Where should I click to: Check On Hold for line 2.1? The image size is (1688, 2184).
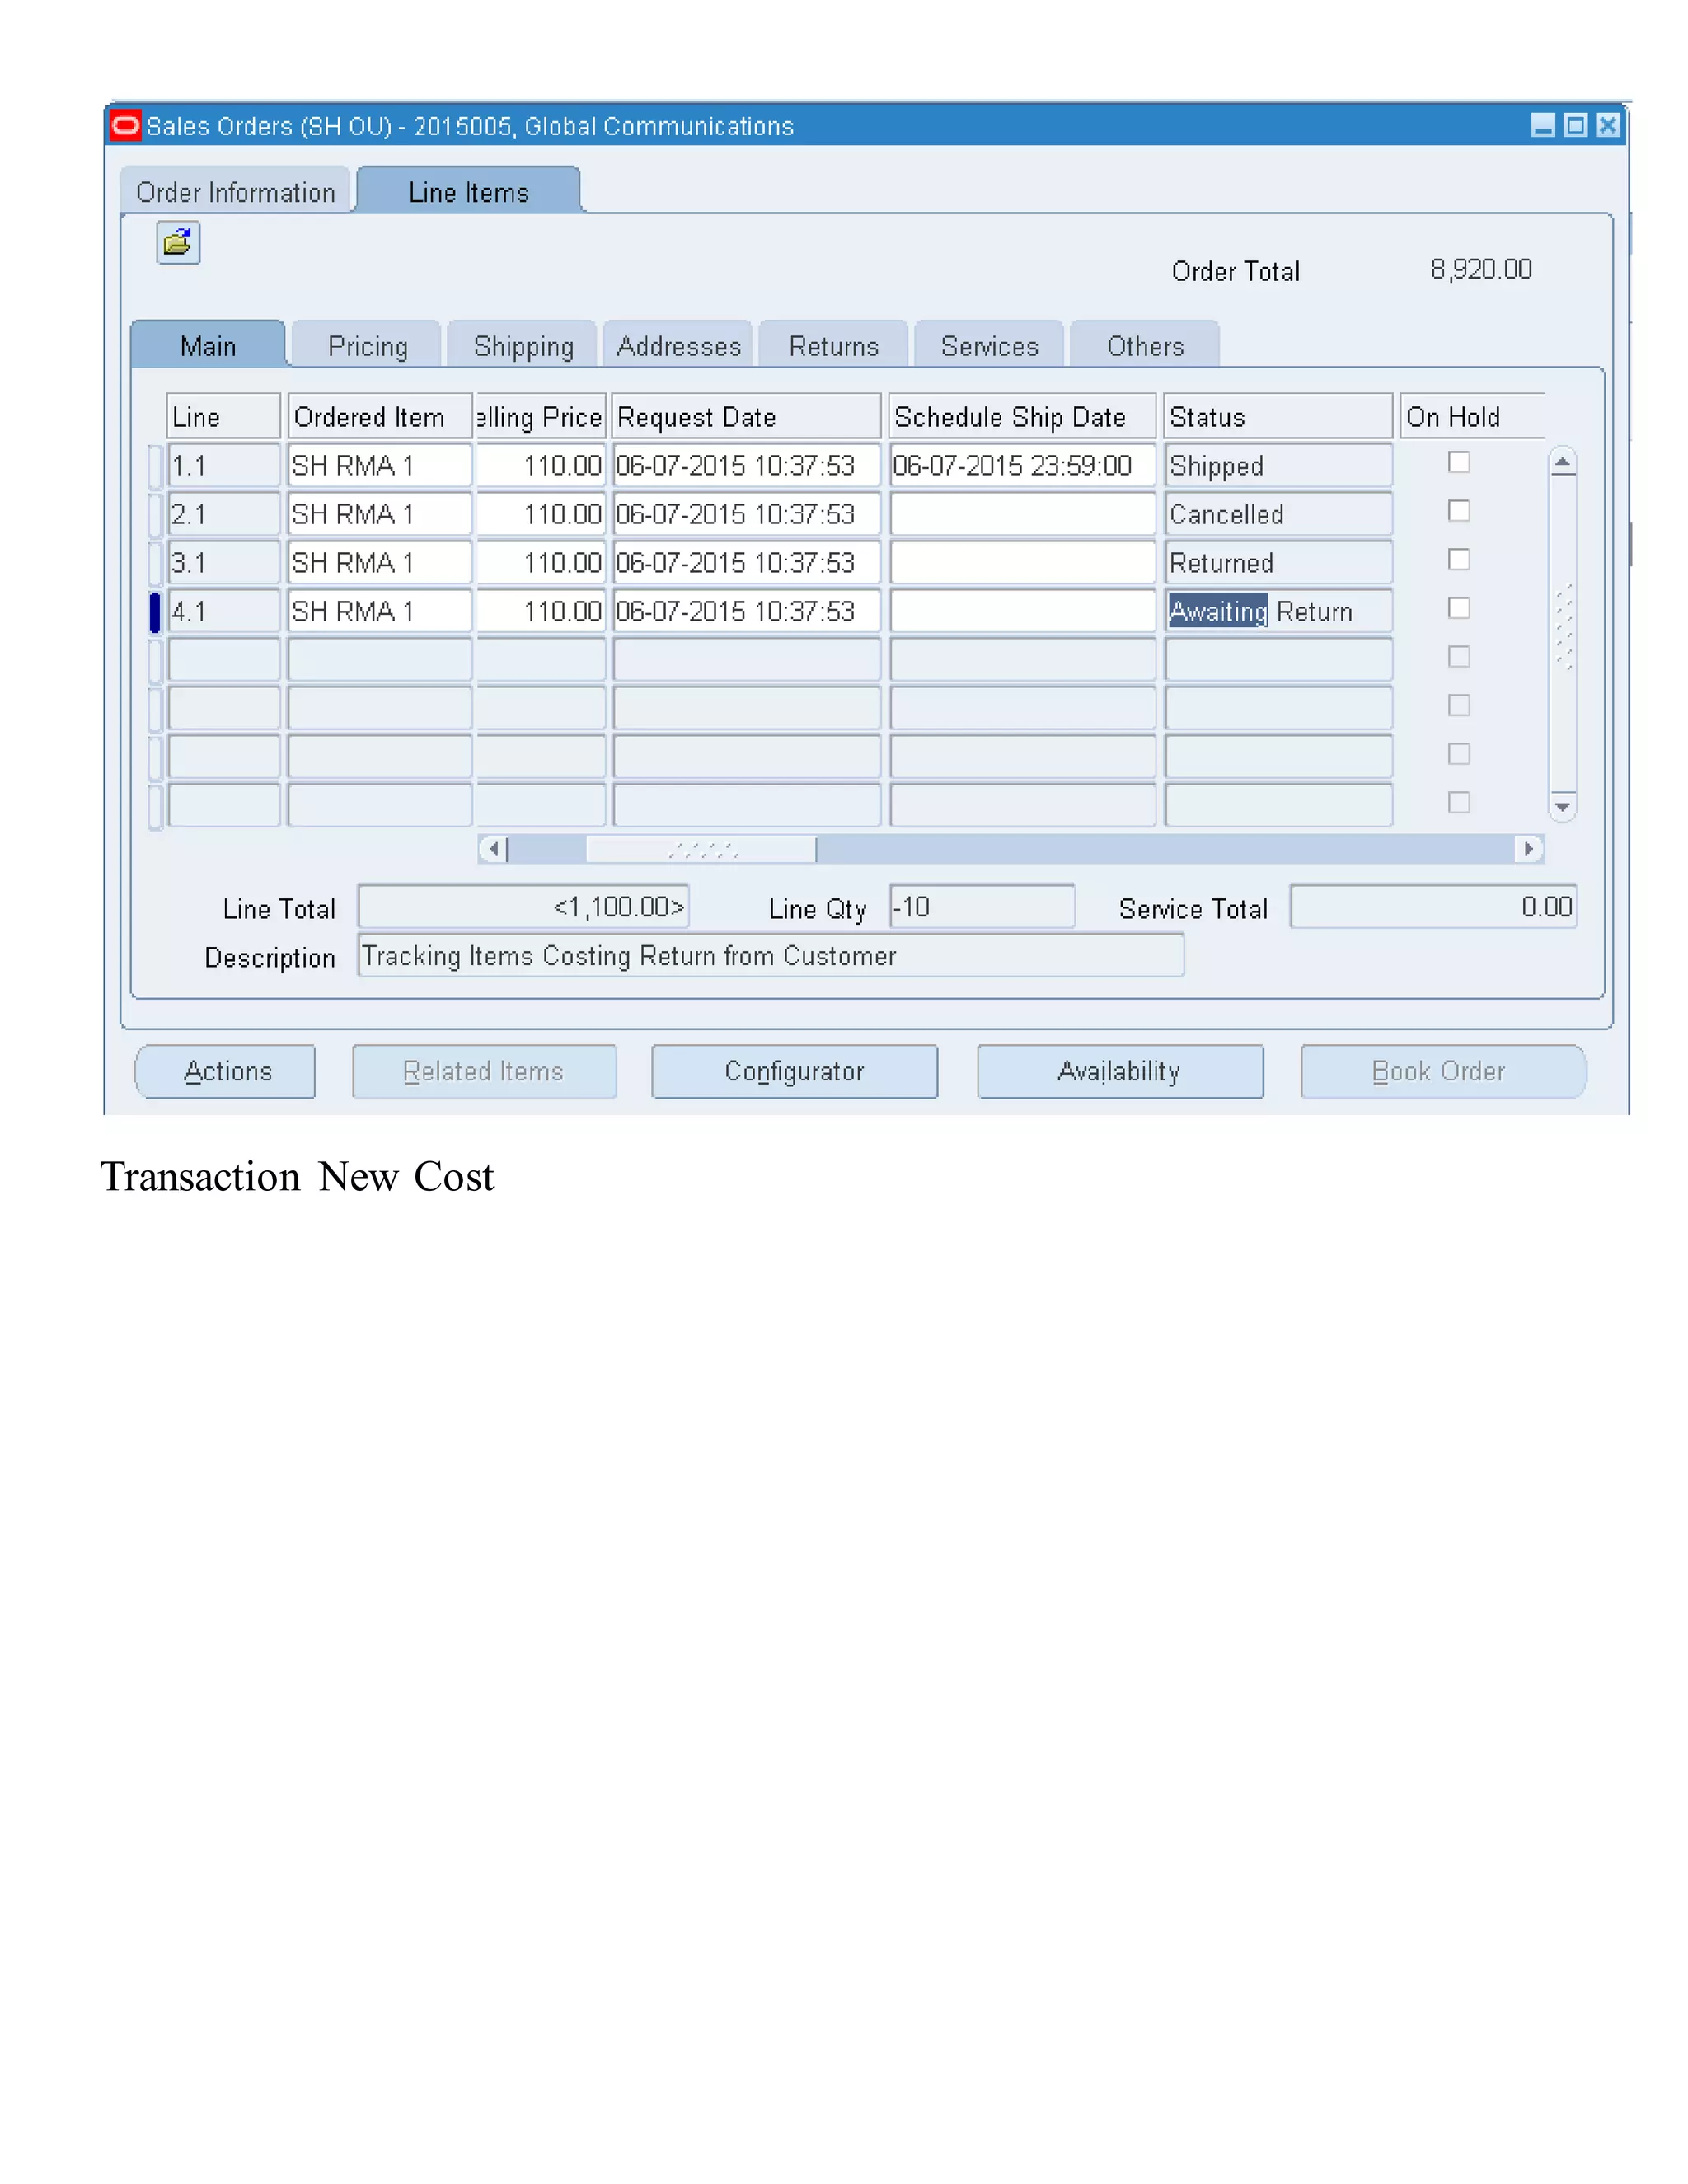tap(1459, 511)
